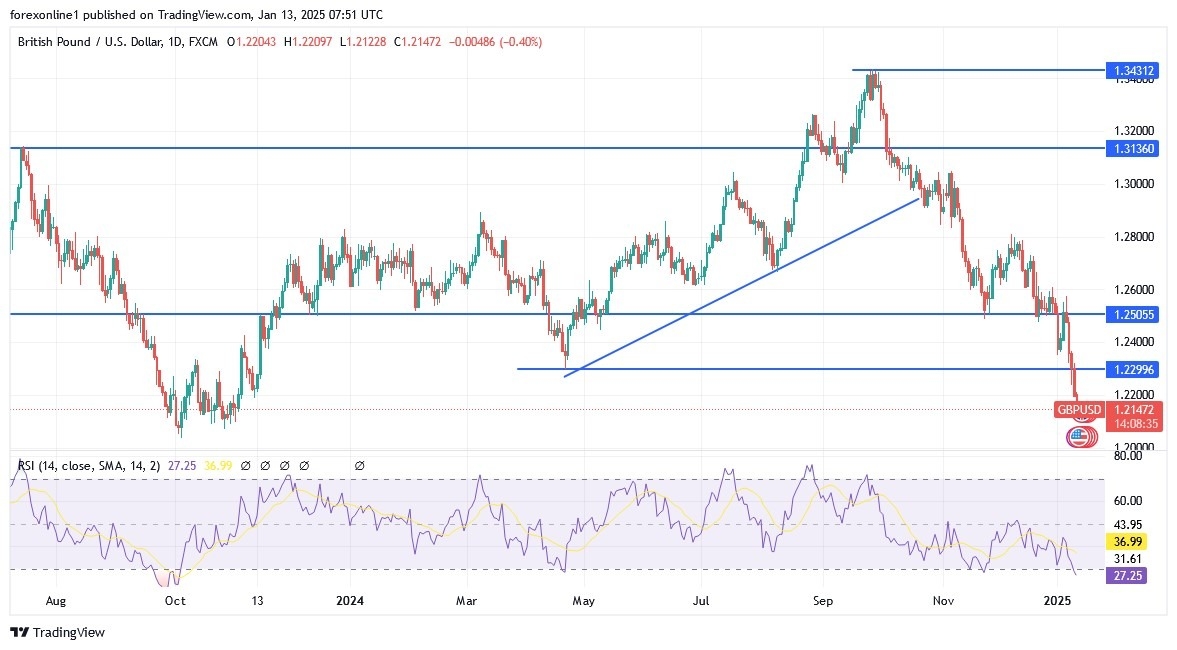Click the GBPUSD currency pair flag icon
Viewport: 1177px width, 650px height.
tap(1079, 436)
